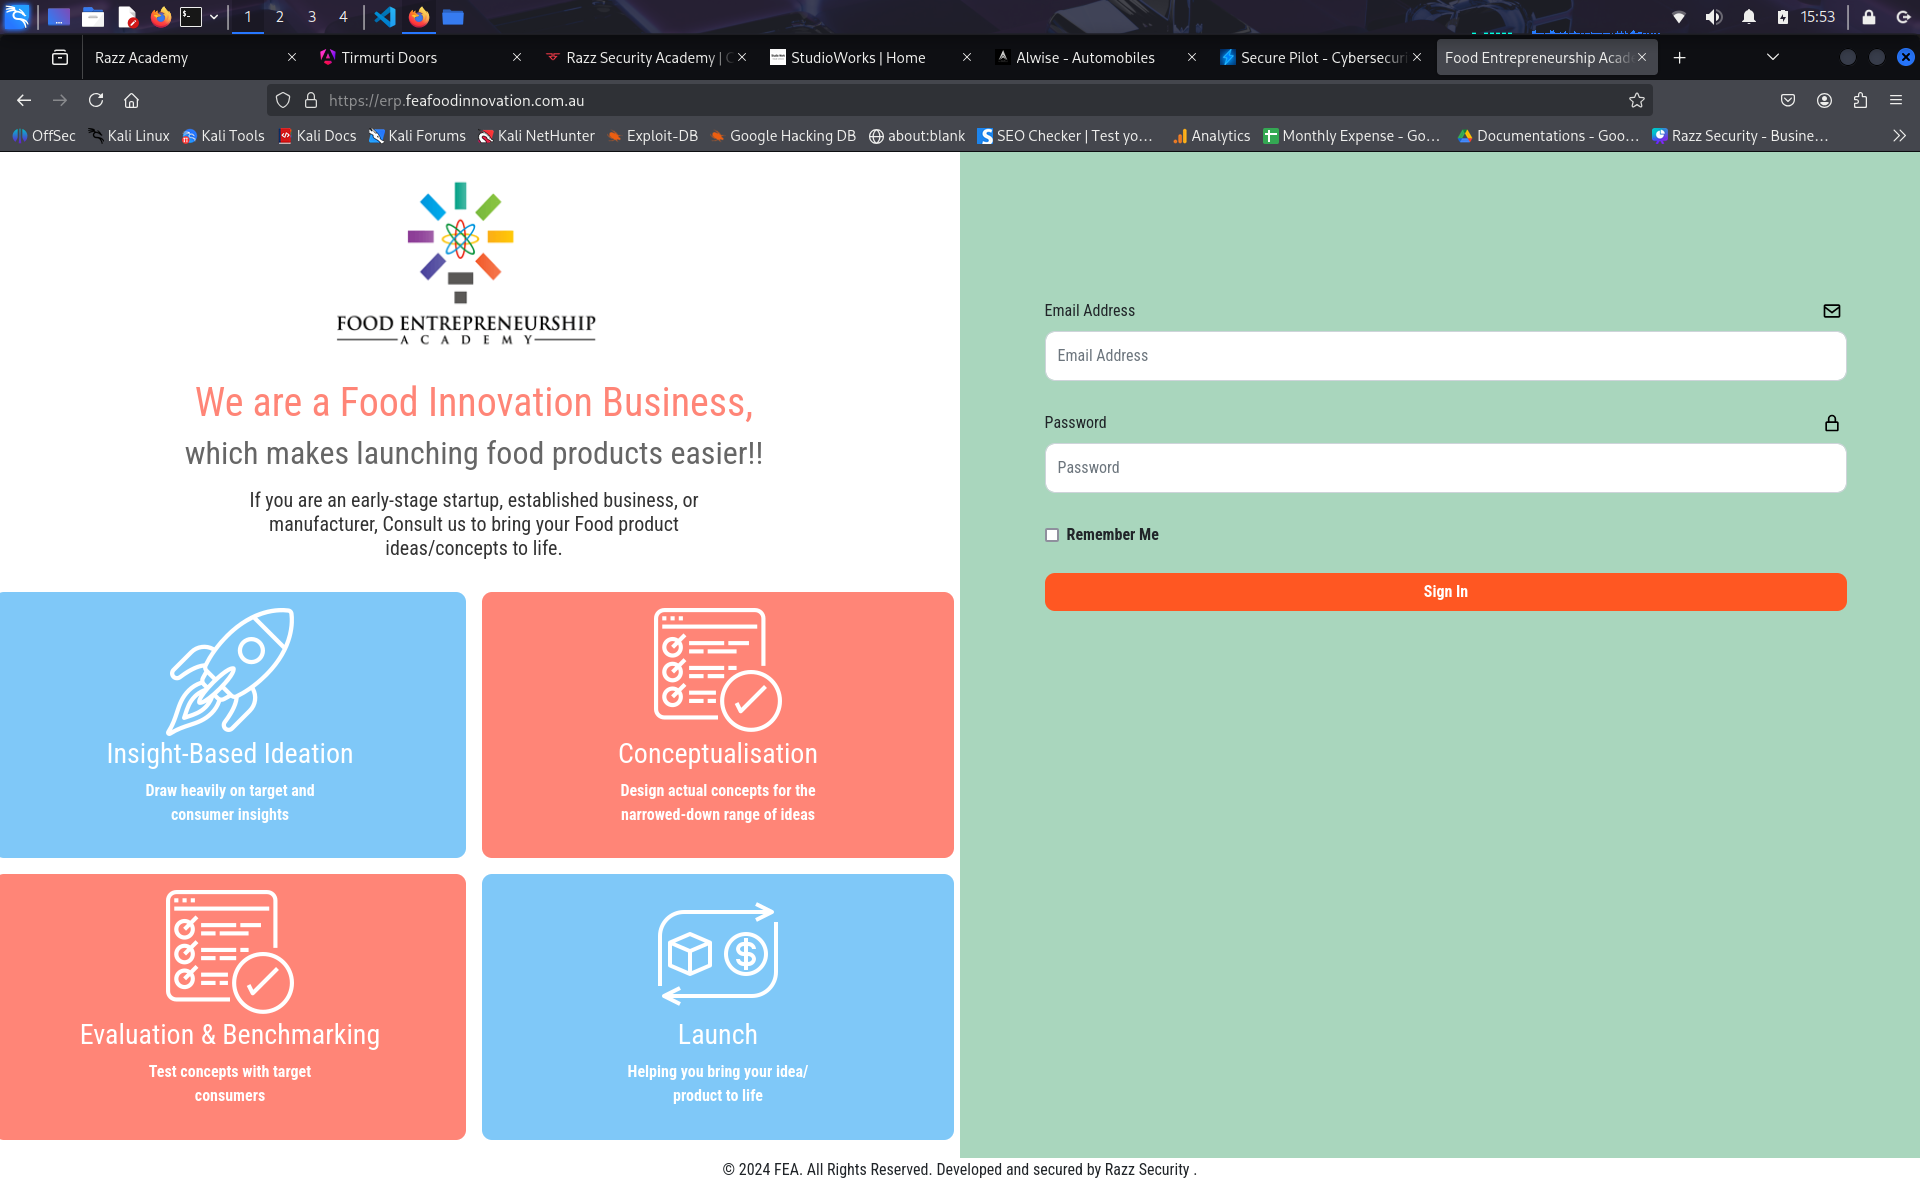Open the Kali NetHunter bookmark
The height and width of the screenshot is (1200, 1920).
click(x=536, y=136)
